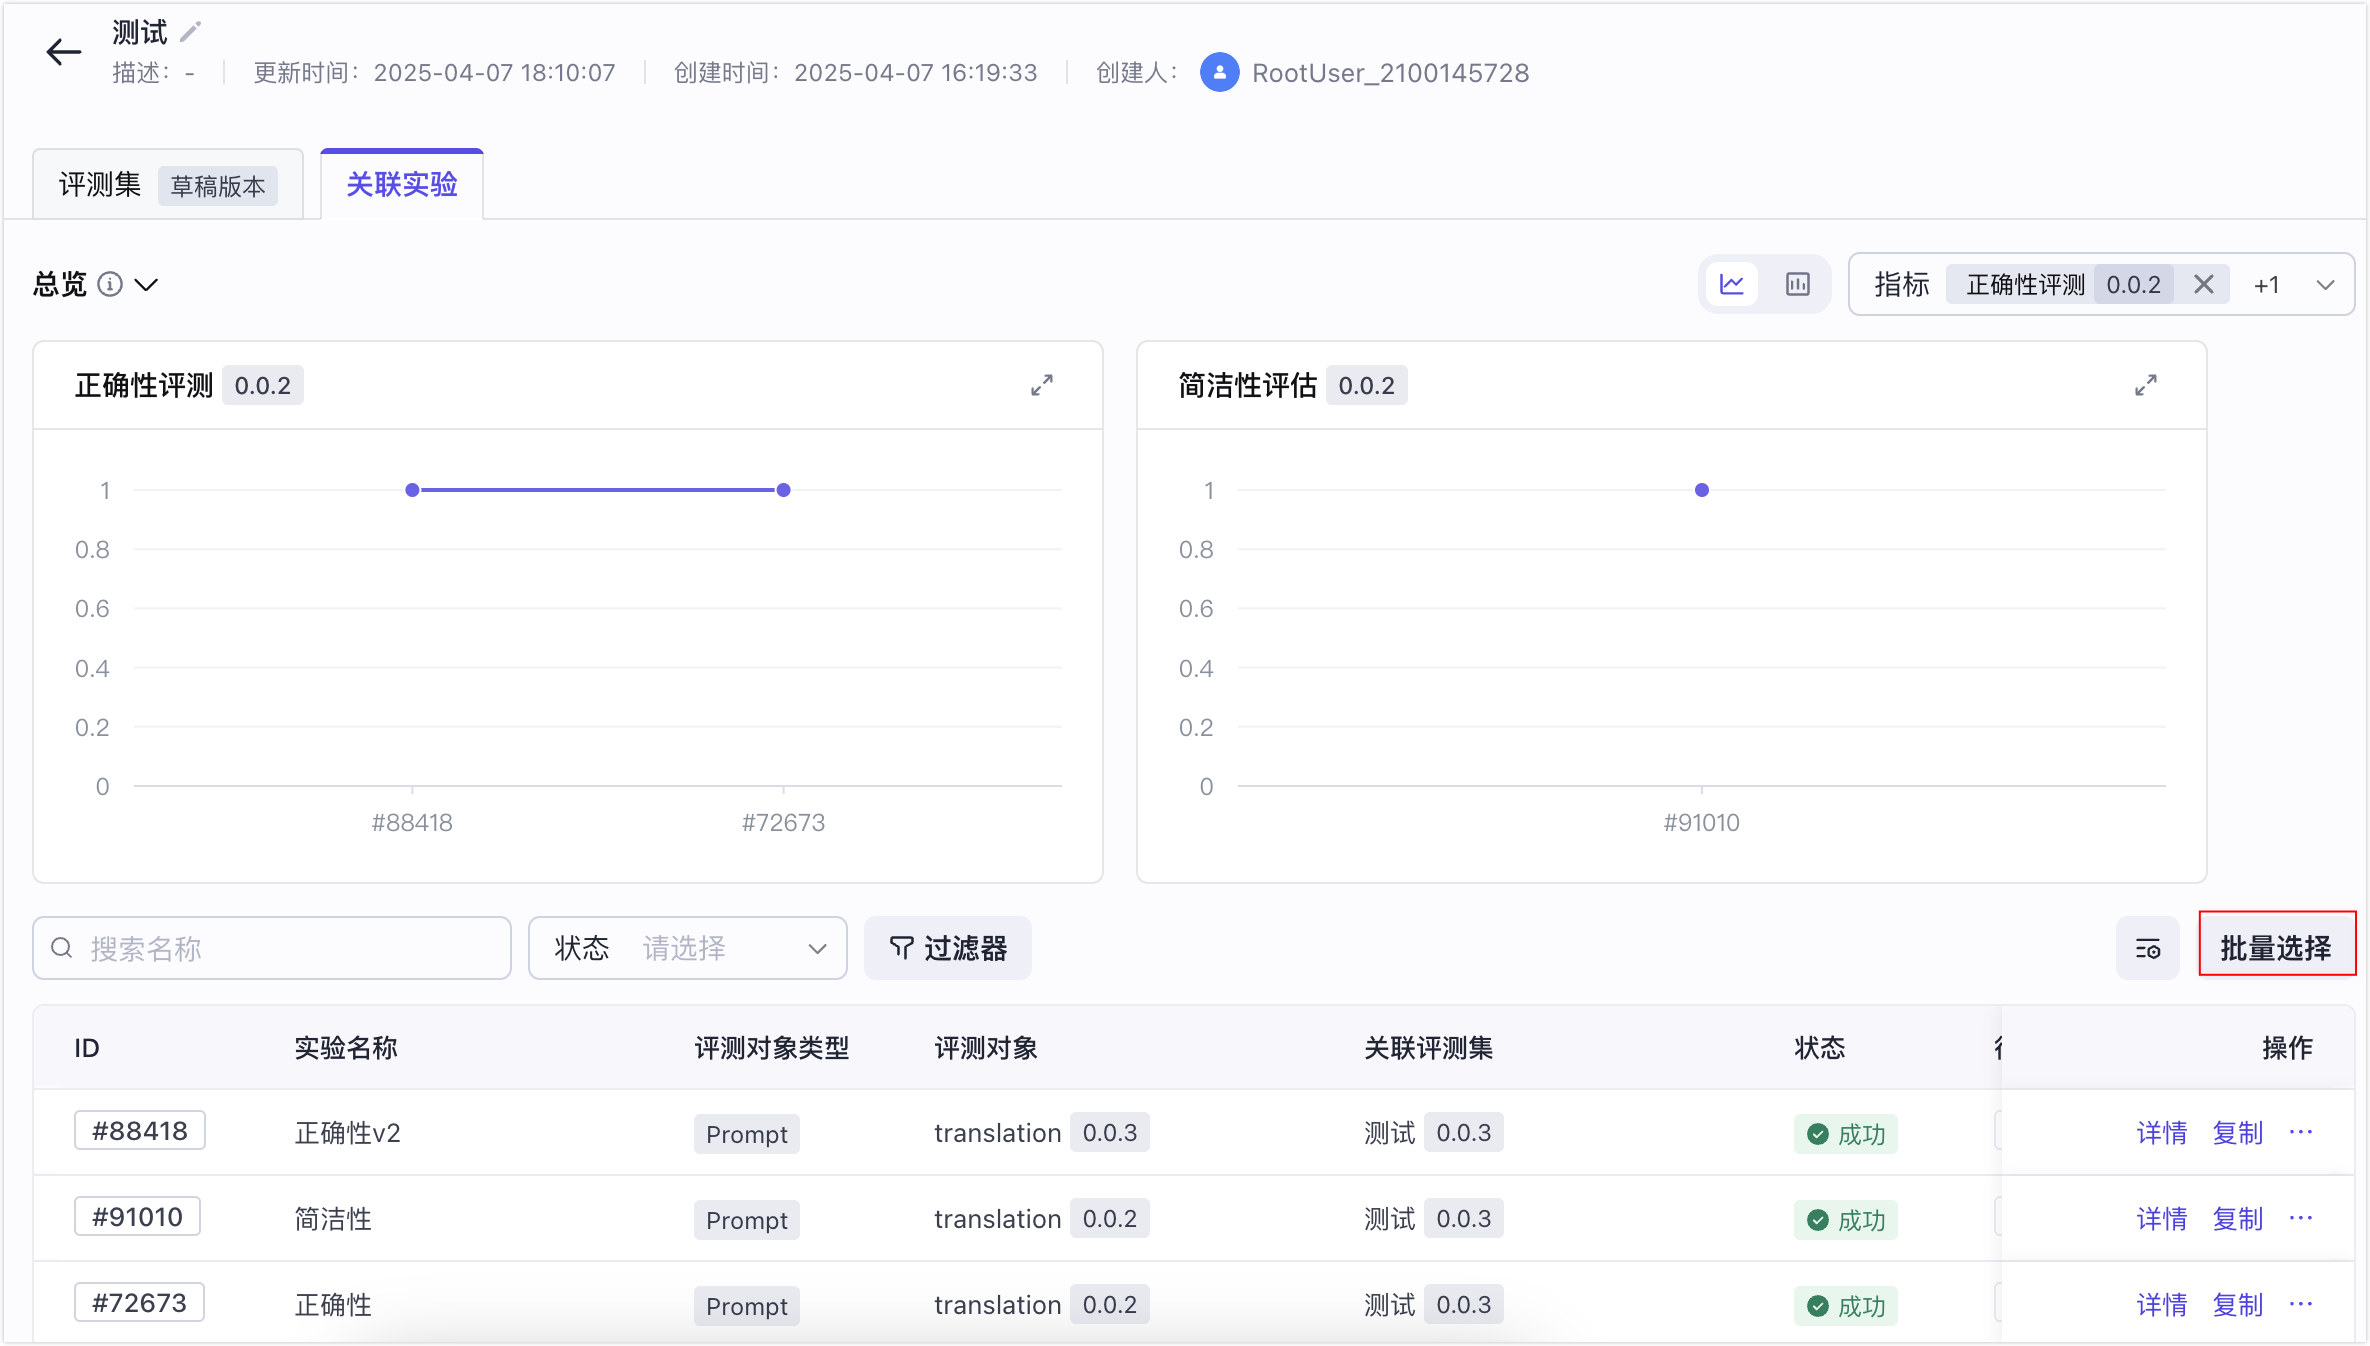This screenshot has width=2370, height=1346.
Task: Click the 实验名称 column header
Action: point(346,1048)
